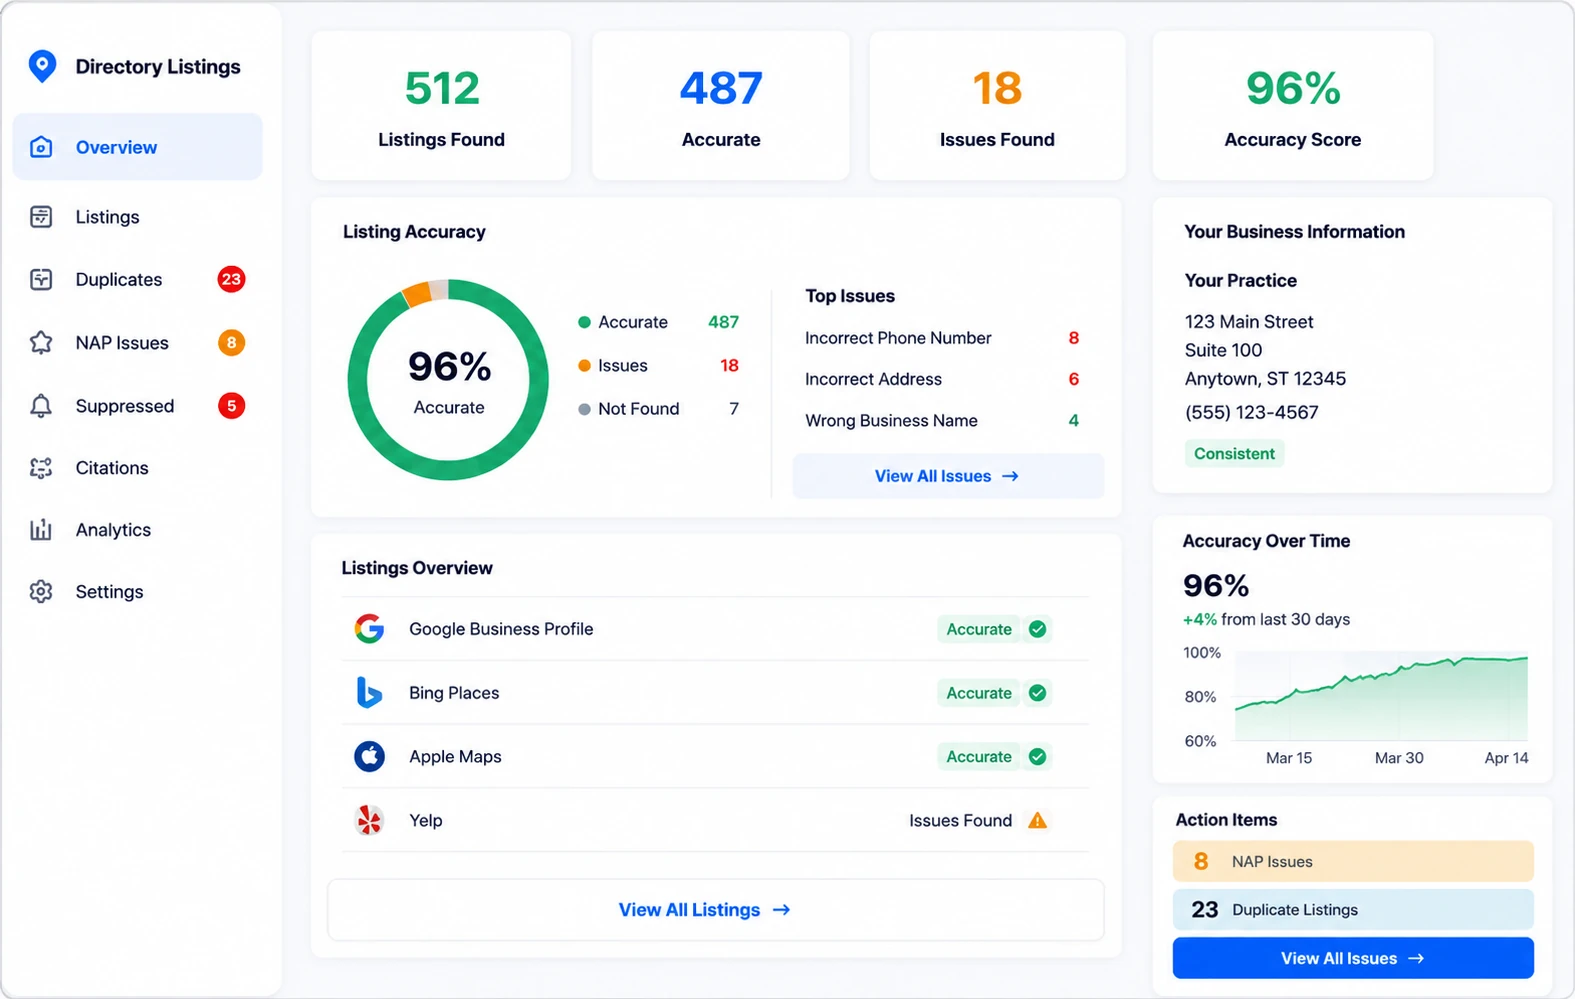
Task: Click the green checkmark on Google Business Profile row
Action: (1038, 629)
